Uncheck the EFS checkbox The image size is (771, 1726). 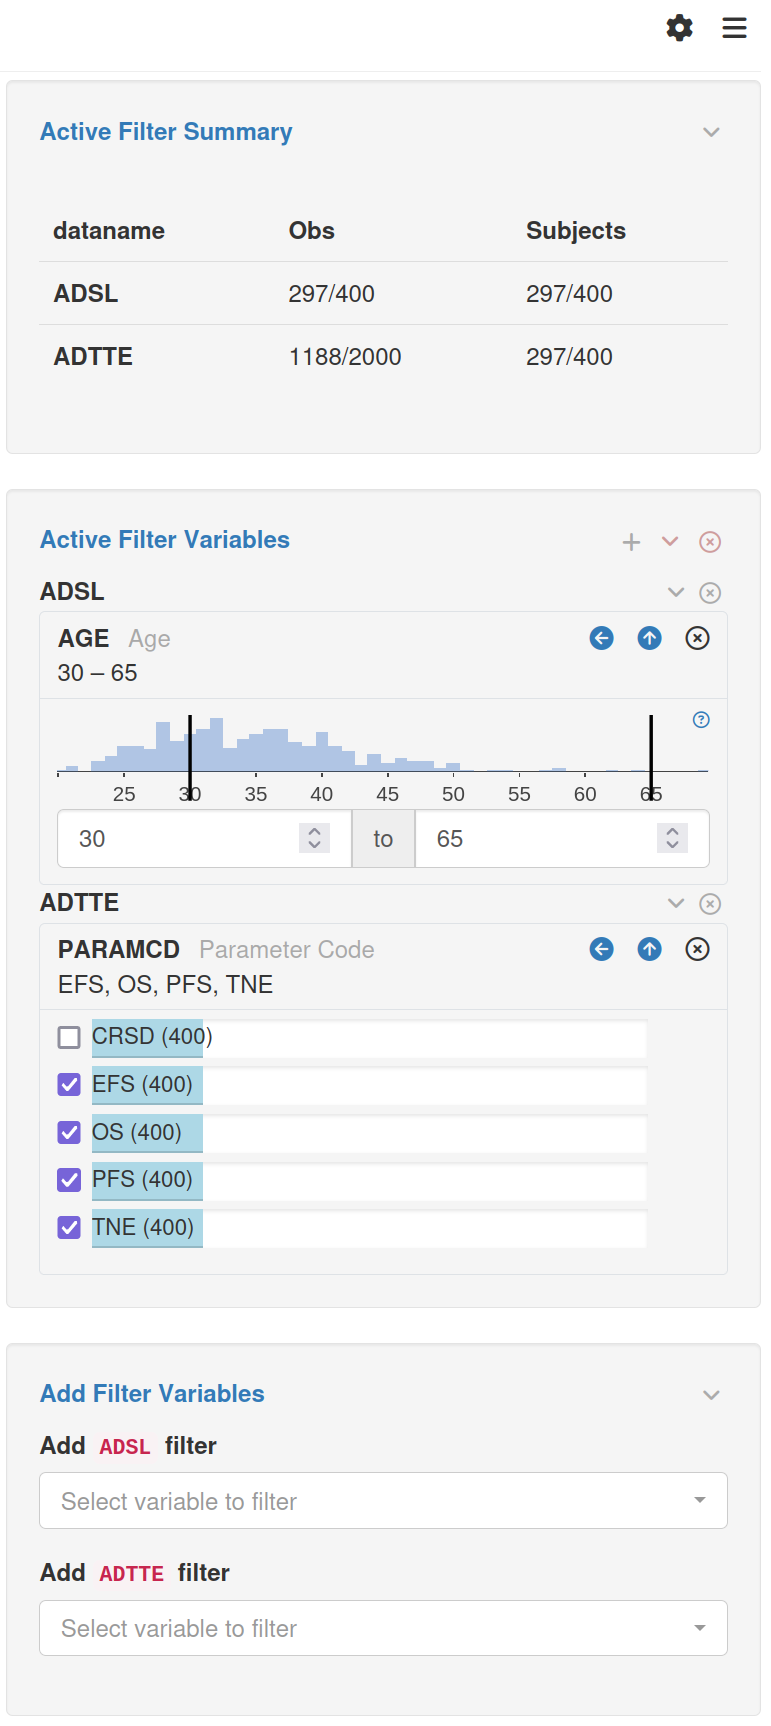point(69,1085)
